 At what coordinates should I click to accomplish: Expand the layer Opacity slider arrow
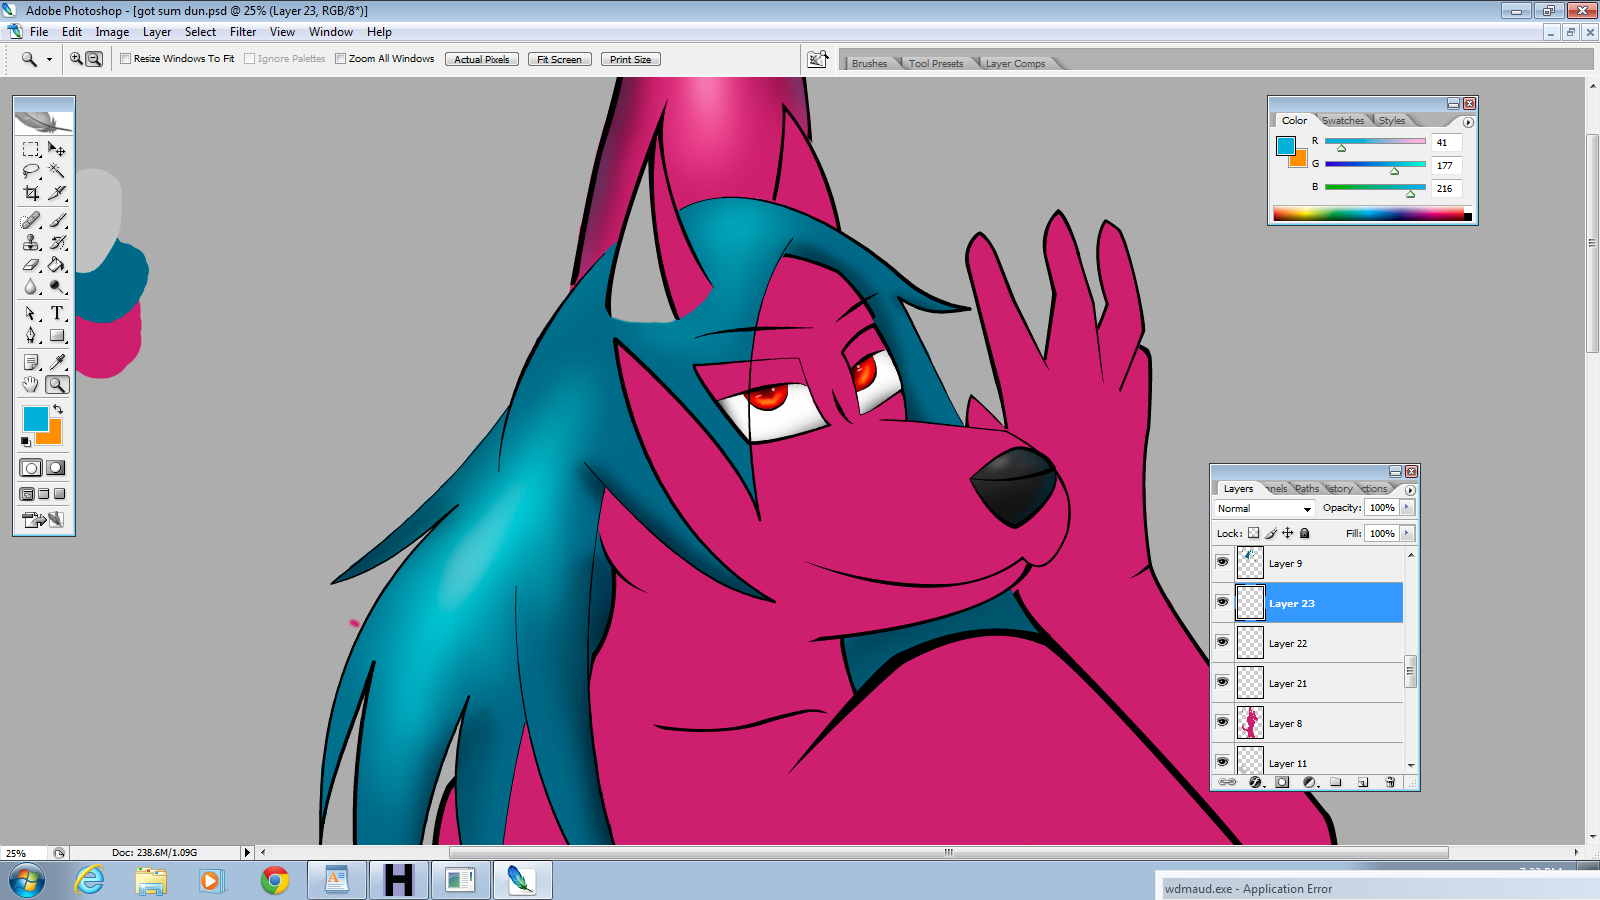pyautogui.click(x=1407, y=508)
